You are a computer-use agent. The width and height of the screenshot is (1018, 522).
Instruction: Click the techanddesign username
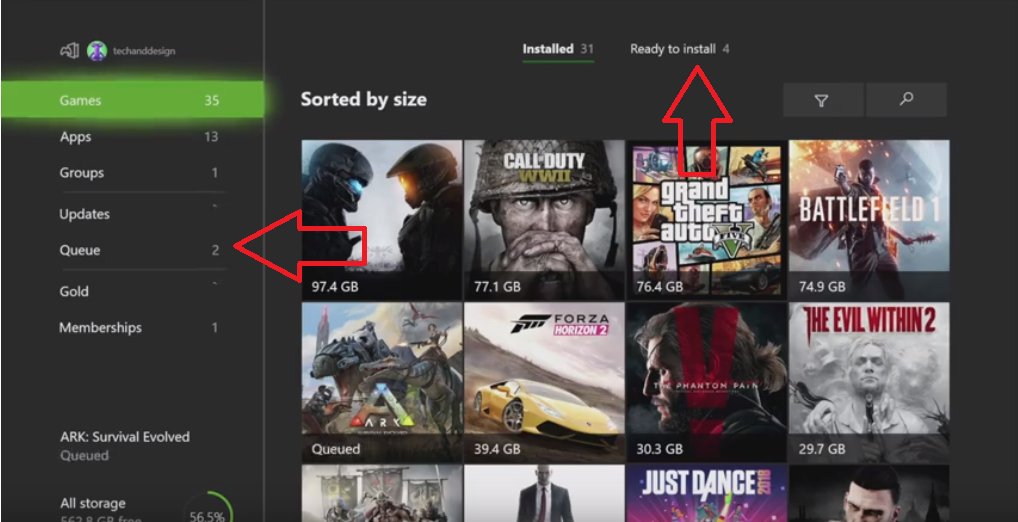tap(144, 51)
